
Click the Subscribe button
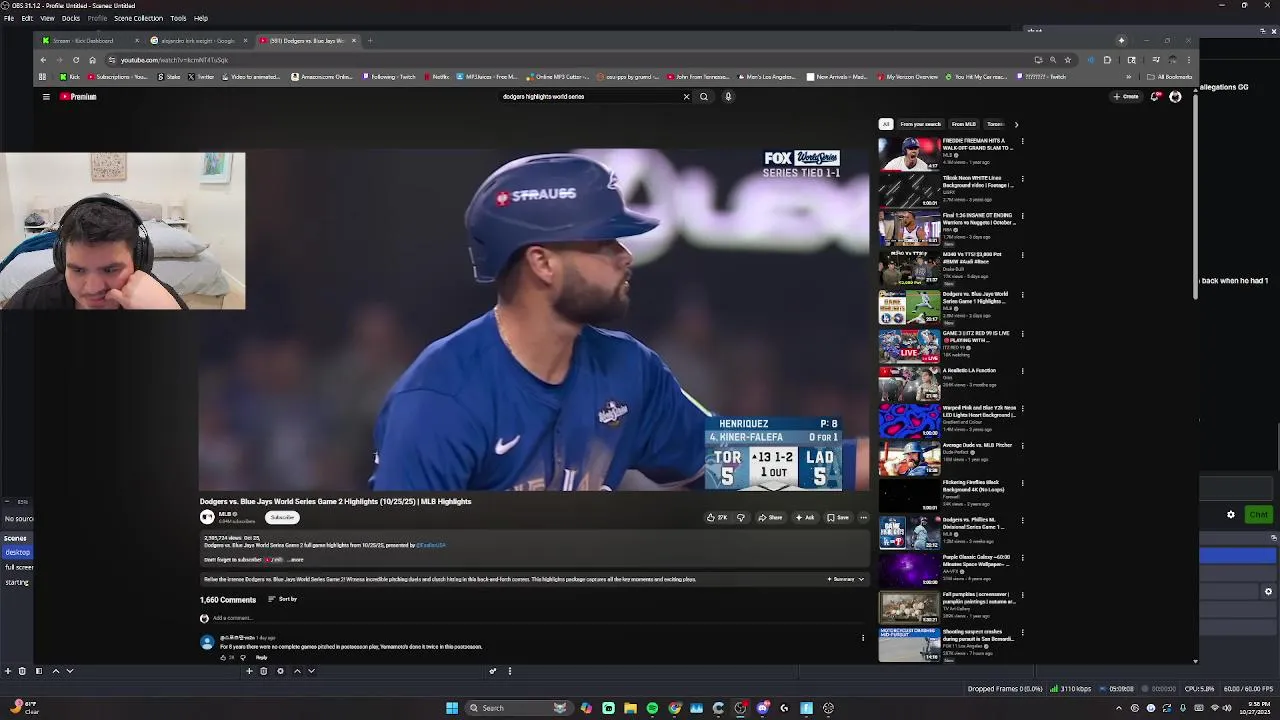[282, 517]
